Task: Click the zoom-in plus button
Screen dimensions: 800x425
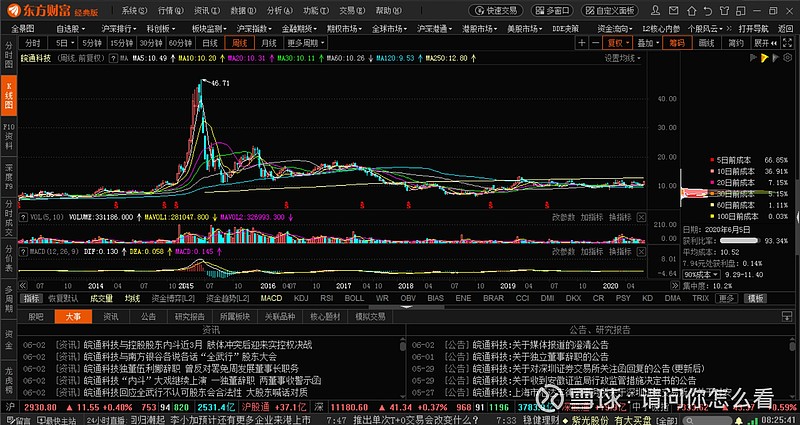Action: click(x=582, y=43)
